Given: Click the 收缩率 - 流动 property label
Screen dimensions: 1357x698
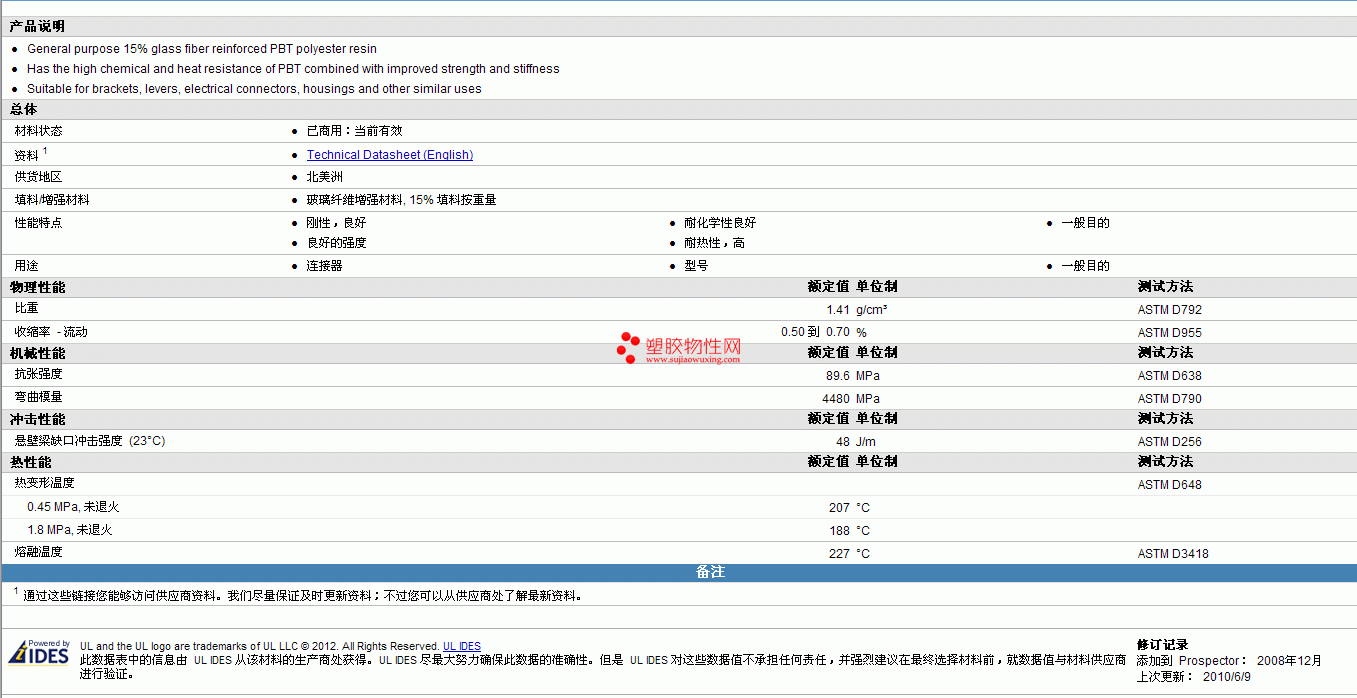Looking at the screenshot, I should (51, 332).
